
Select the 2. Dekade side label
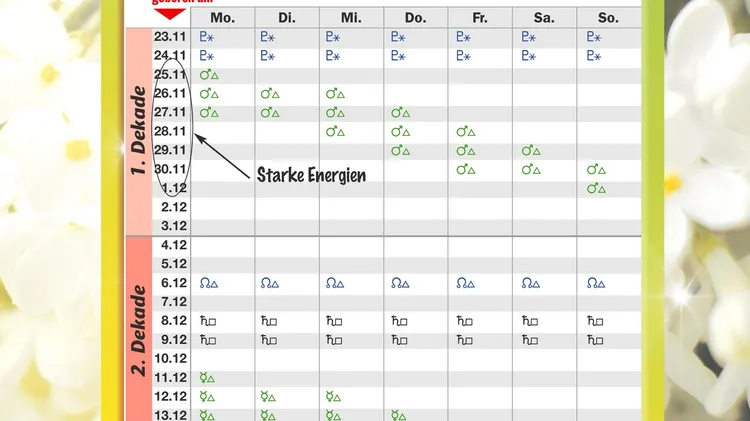pyautogui.click(x=139, y=330)
